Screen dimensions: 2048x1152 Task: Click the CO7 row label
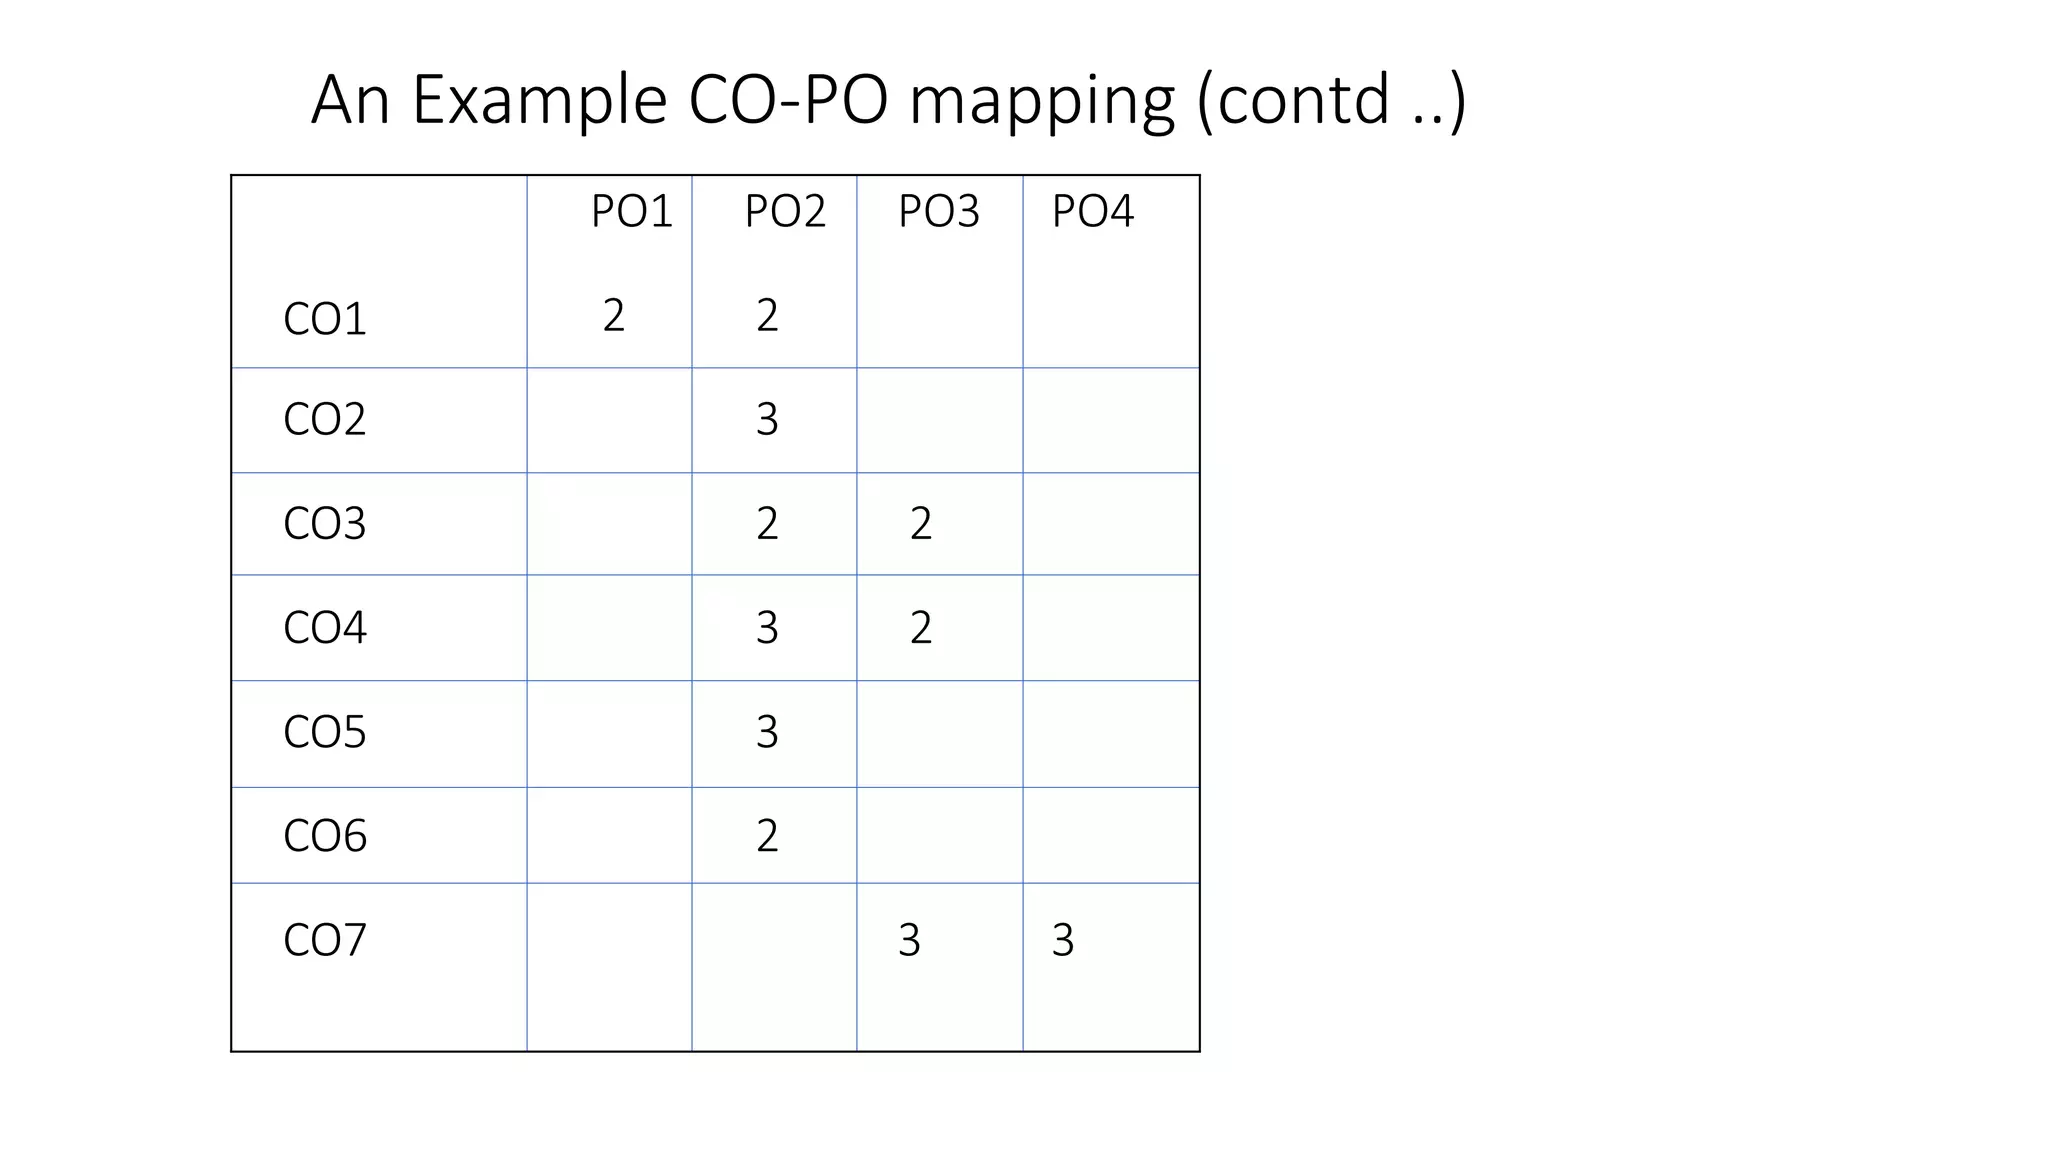coord(325,939)
